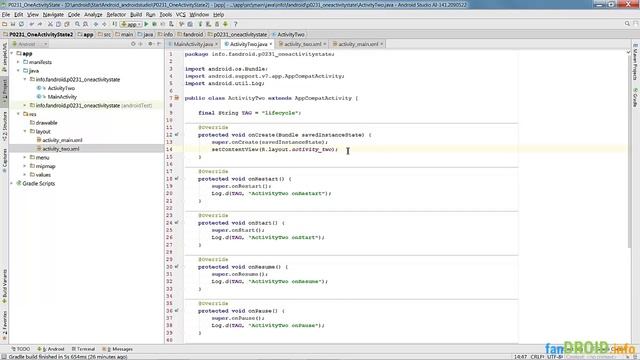Open the app run configuration dropdown

tap(131, 24)
